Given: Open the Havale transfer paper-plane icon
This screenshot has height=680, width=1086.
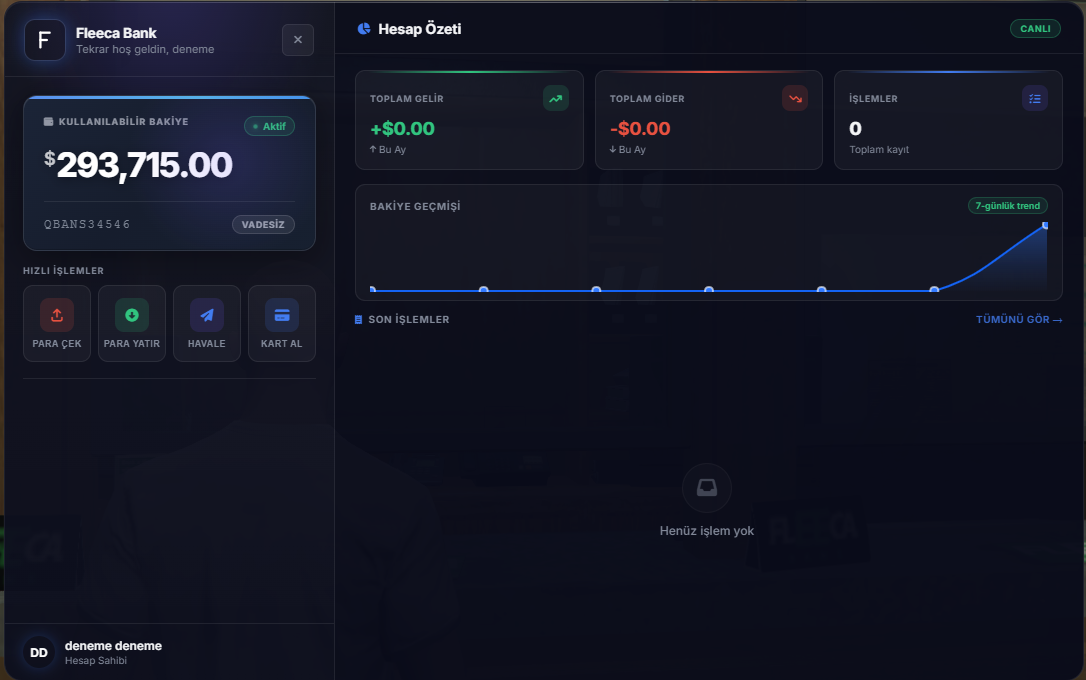Looking at the screenshot, I should 206,315.
